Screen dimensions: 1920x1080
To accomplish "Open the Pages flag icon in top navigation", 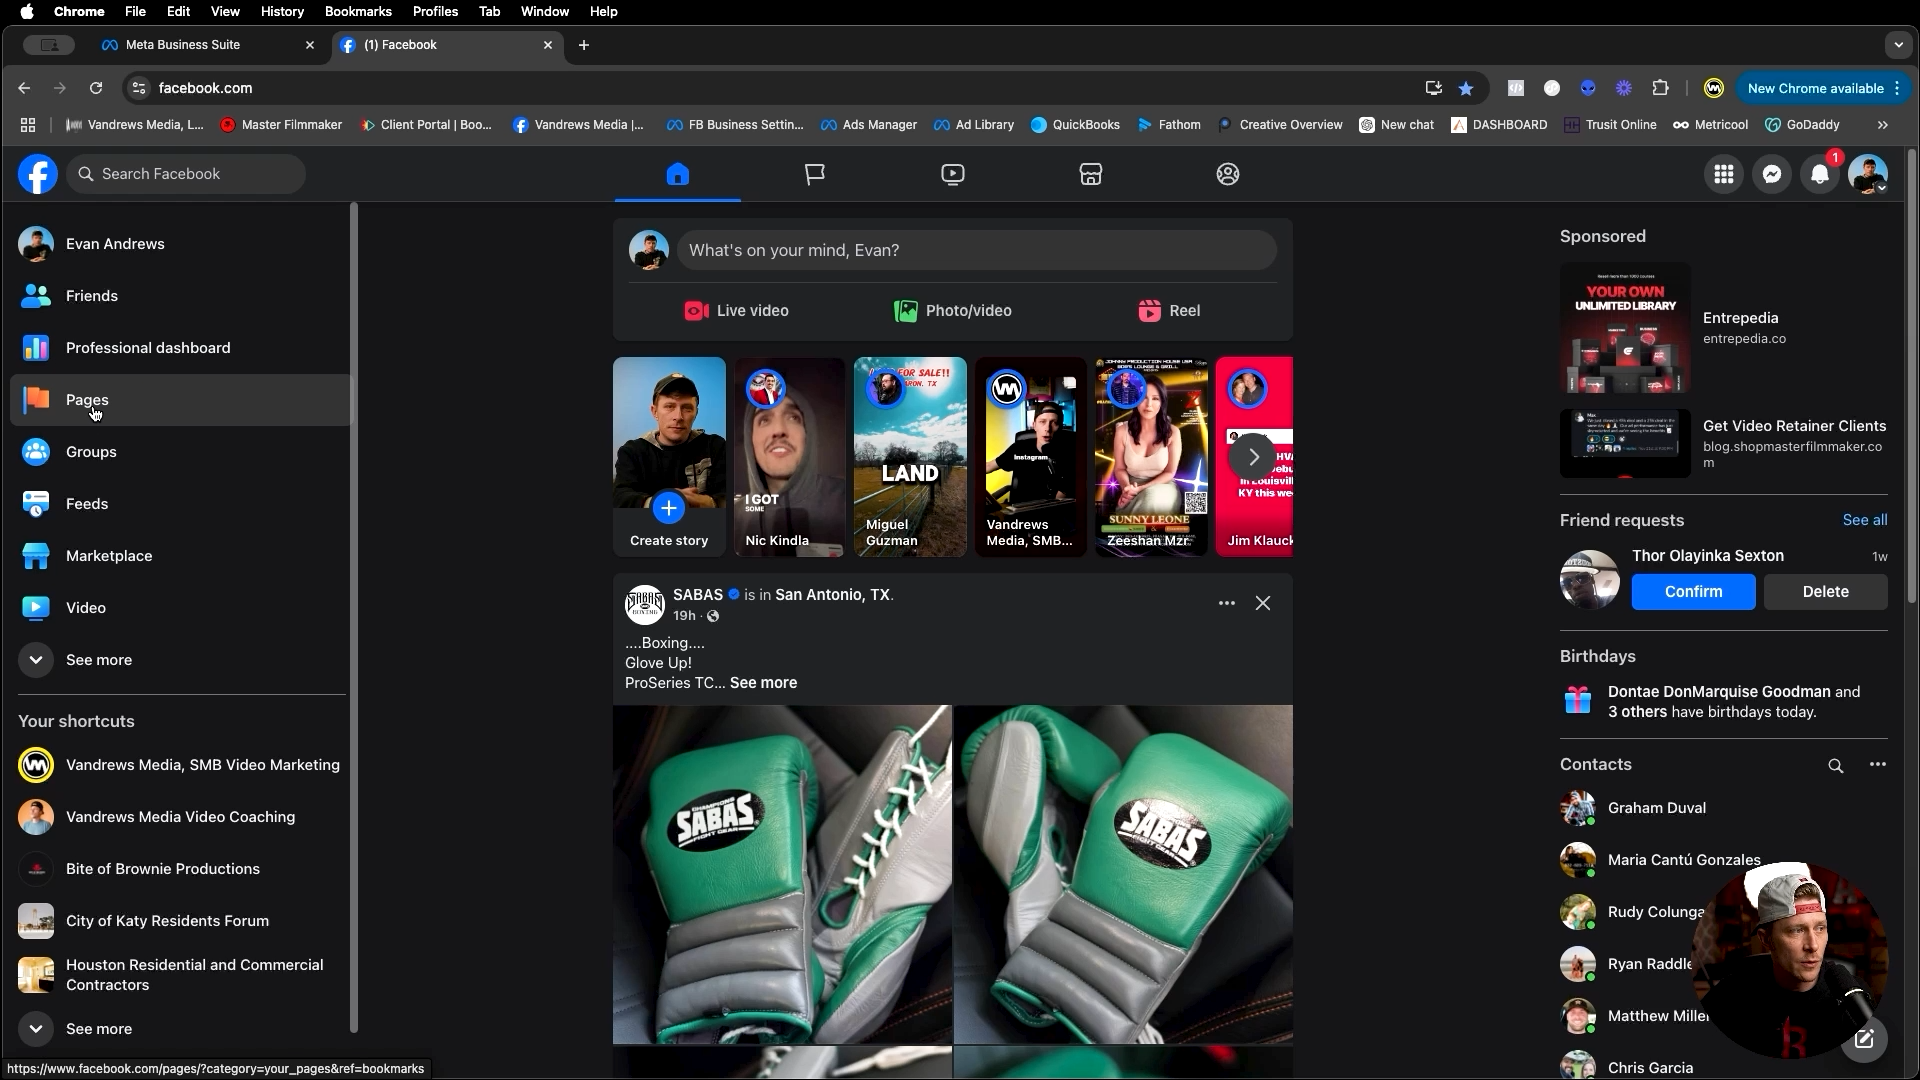I will [x=815, y=174].
